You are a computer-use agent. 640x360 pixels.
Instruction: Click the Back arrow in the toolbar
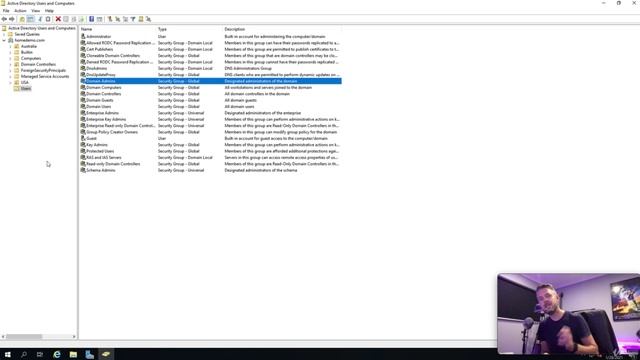(x=4, y=19)
